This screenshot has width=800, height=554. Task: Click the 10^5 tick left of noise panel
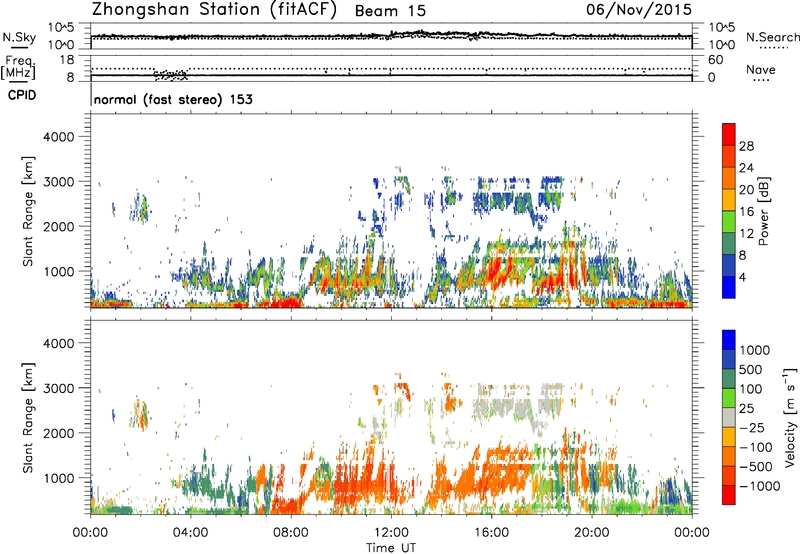(x=61, y=27)
